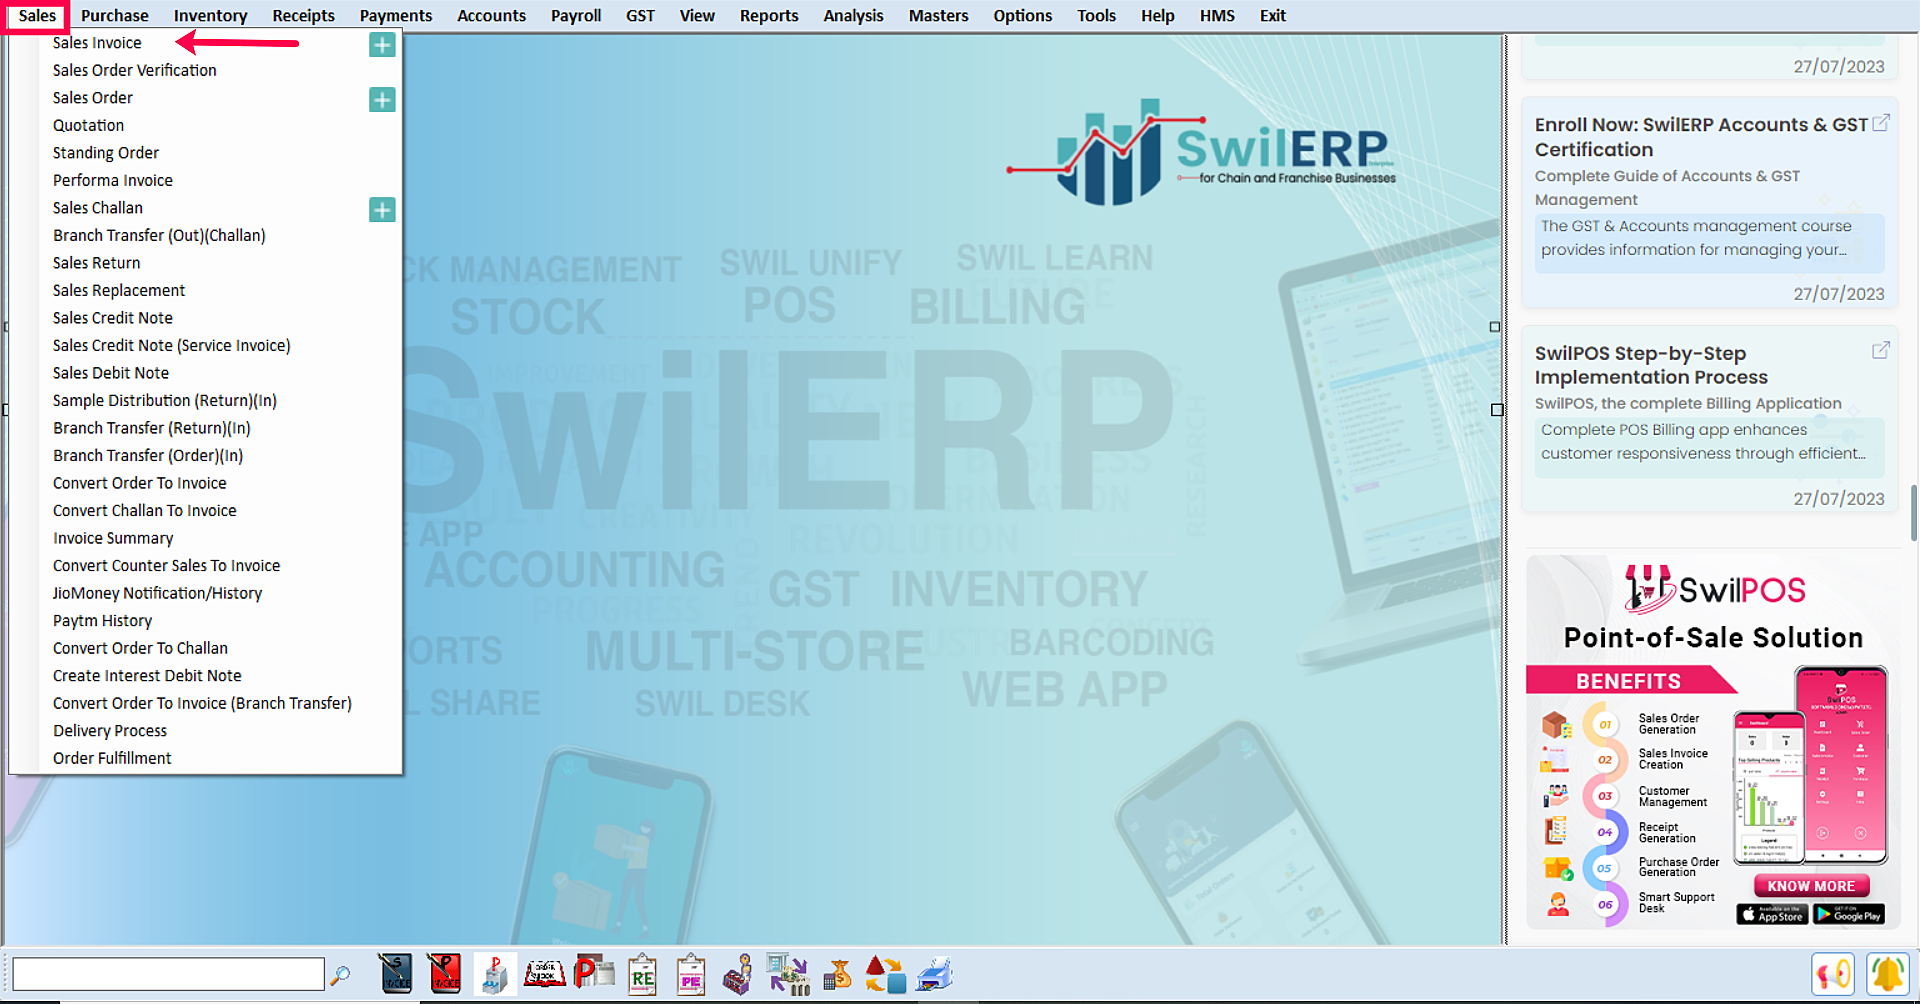Viewport: 1920px width, 1004px height.
Task: Open the Purchase Invoice (P) red toolbar icon
Action: 445,974
